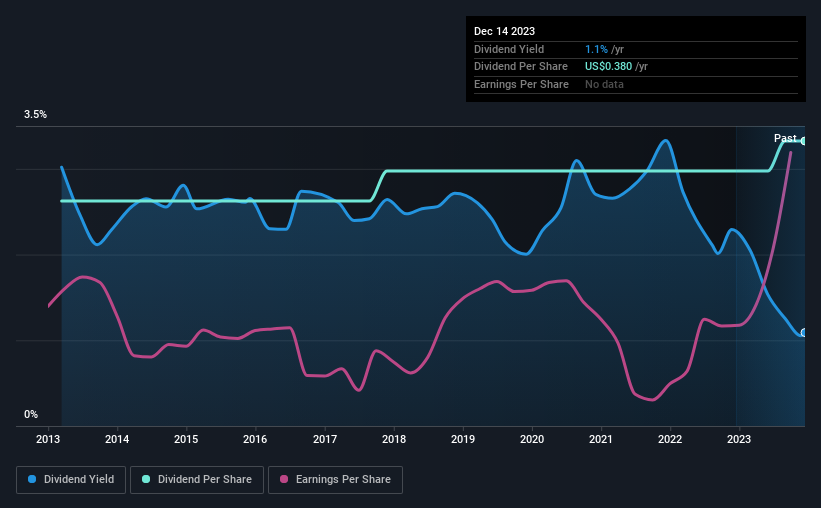Click the US$0.380 dividend per share value
The image size is (821, 508).
(608, 67)
